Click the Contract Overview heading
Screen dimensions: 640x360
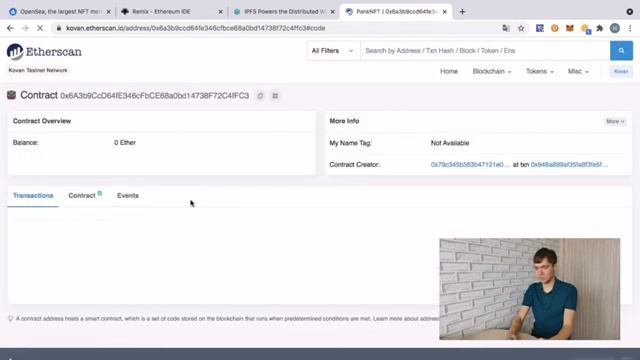coord(42,121)
